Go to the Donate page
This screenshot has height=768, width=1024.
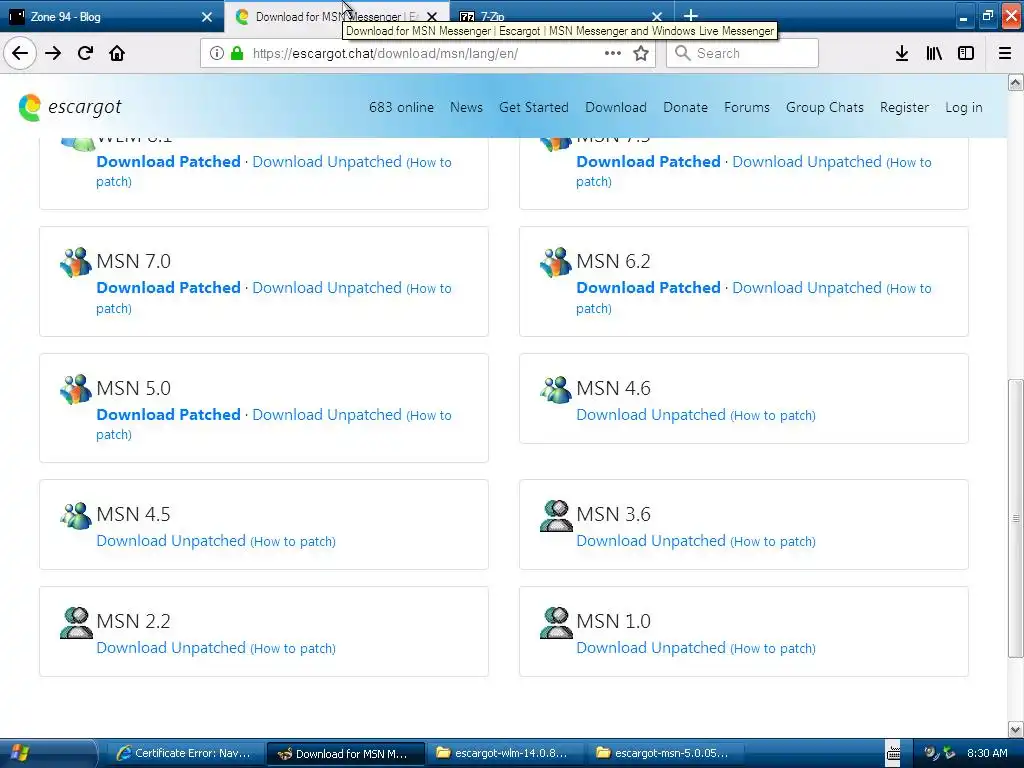tap(685, 107)
